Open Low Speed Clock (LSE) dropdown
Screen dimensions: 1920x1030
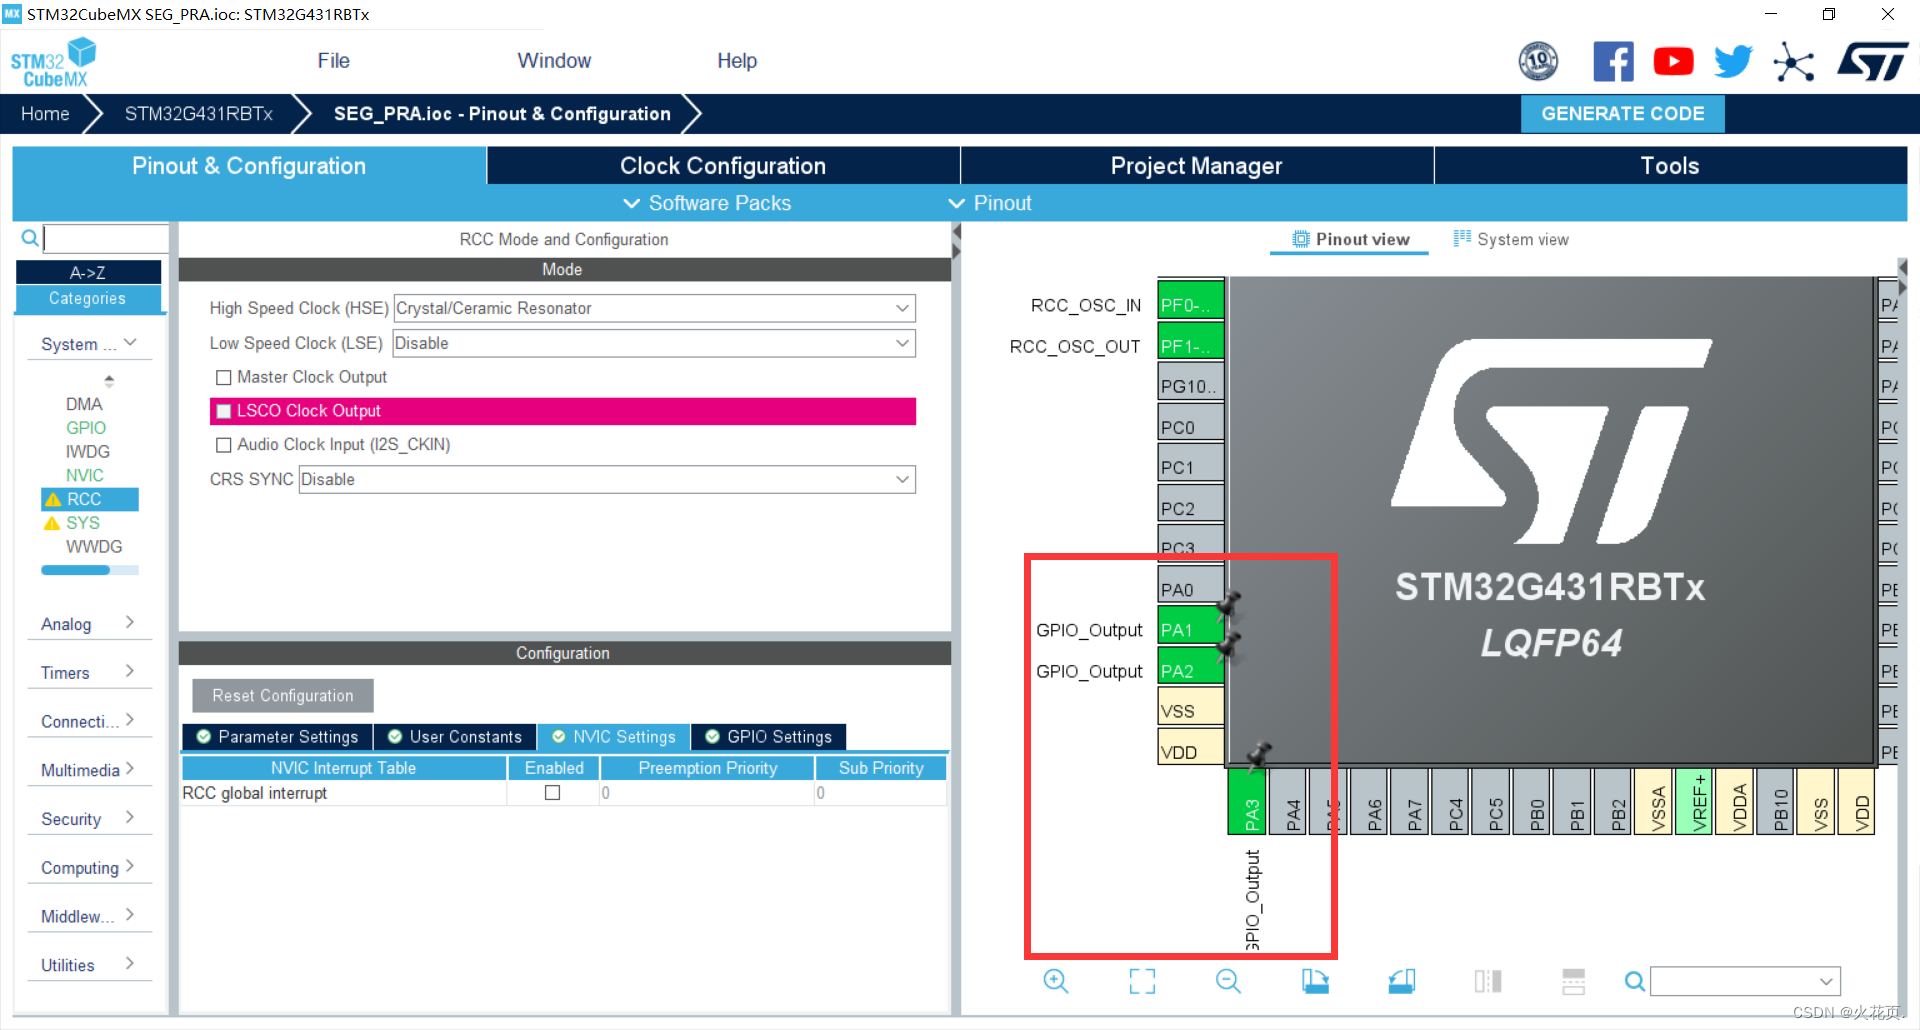[655, 343]
